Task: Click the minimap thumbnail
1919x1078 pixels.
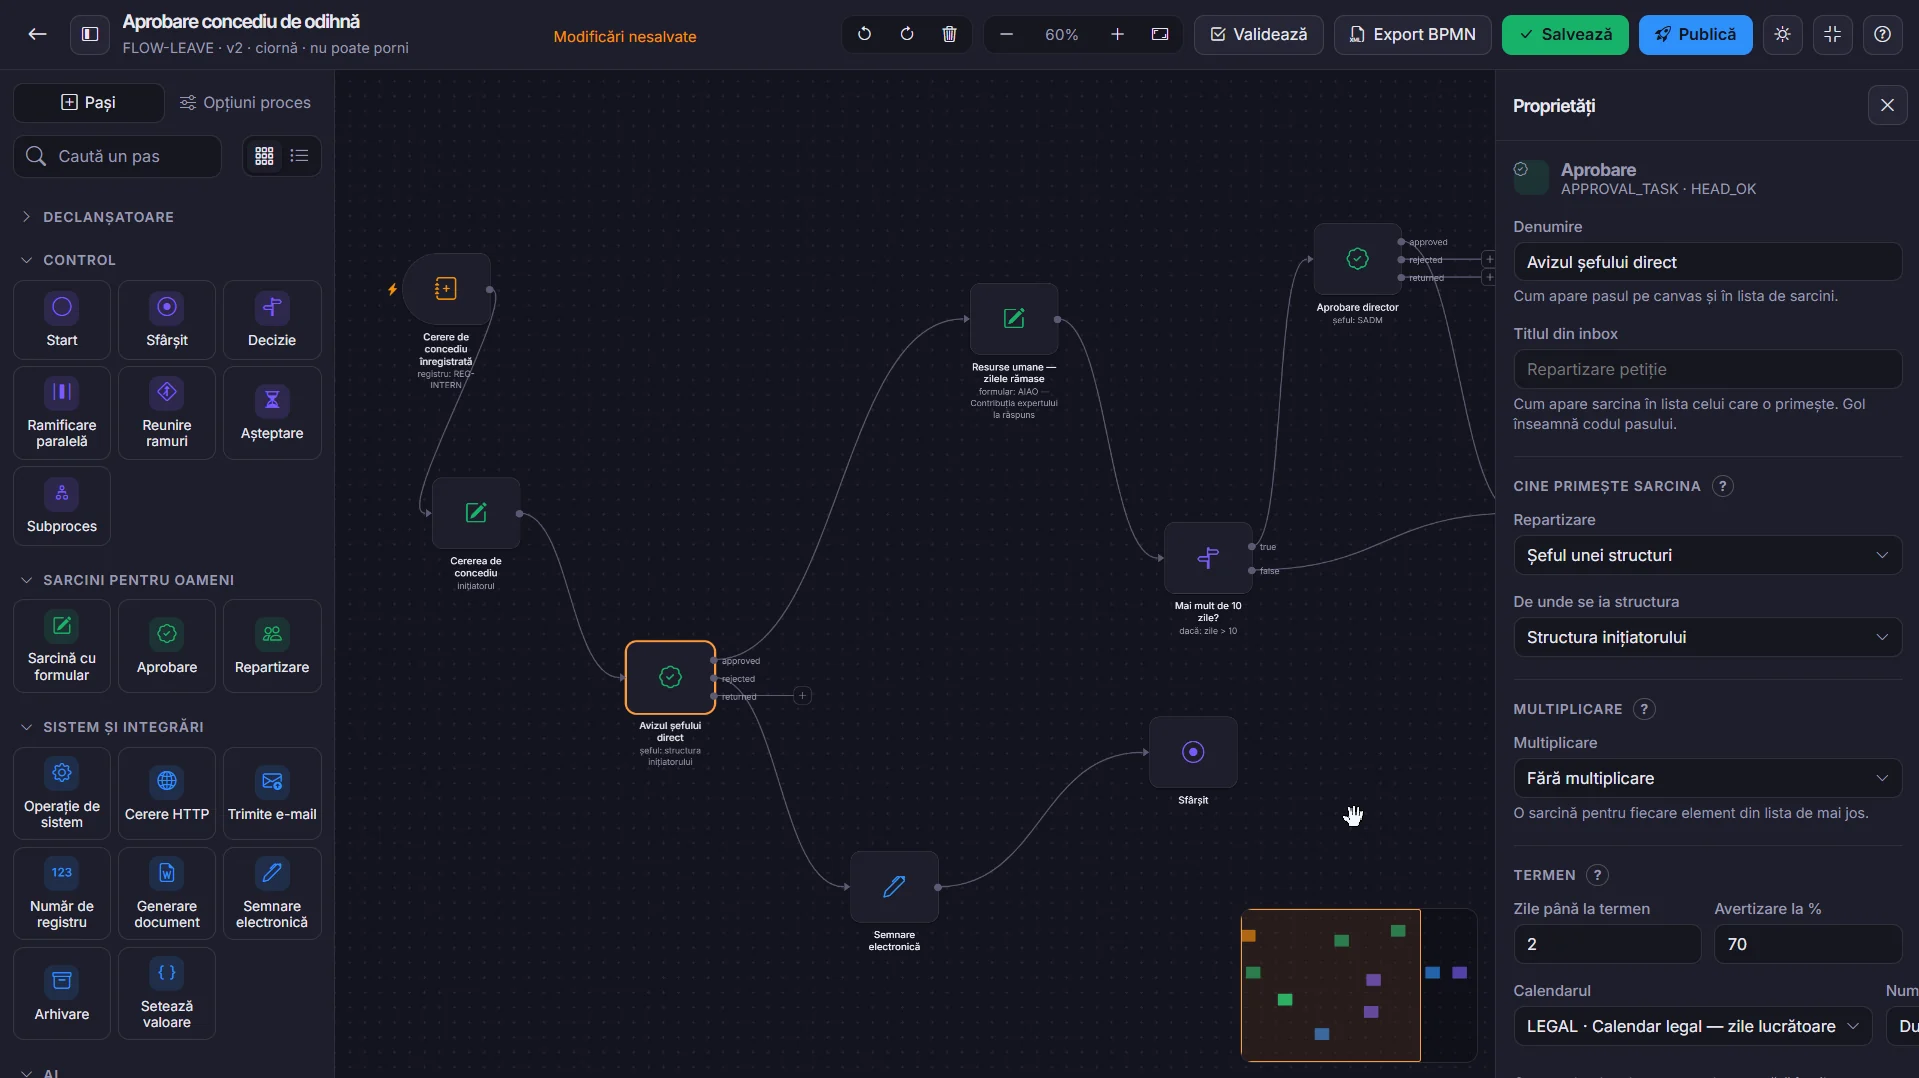Action: (x=1358, y=985)
